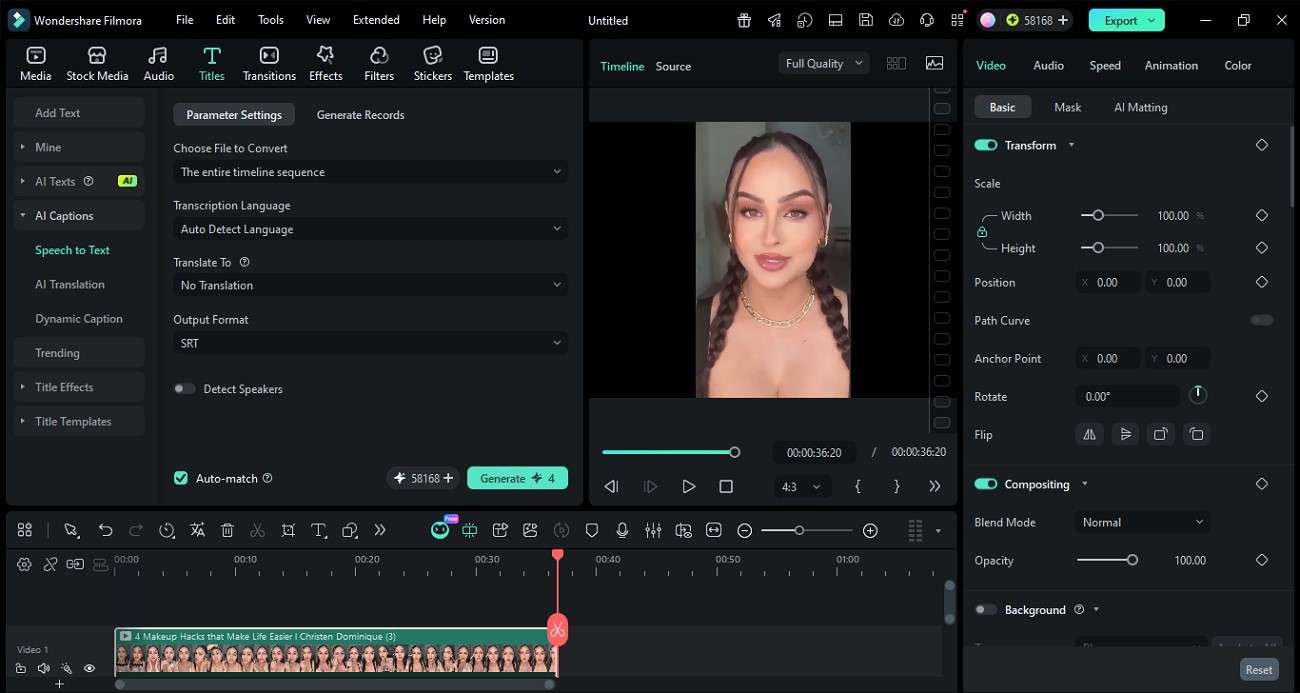Toggle the Transform switch

986,145
